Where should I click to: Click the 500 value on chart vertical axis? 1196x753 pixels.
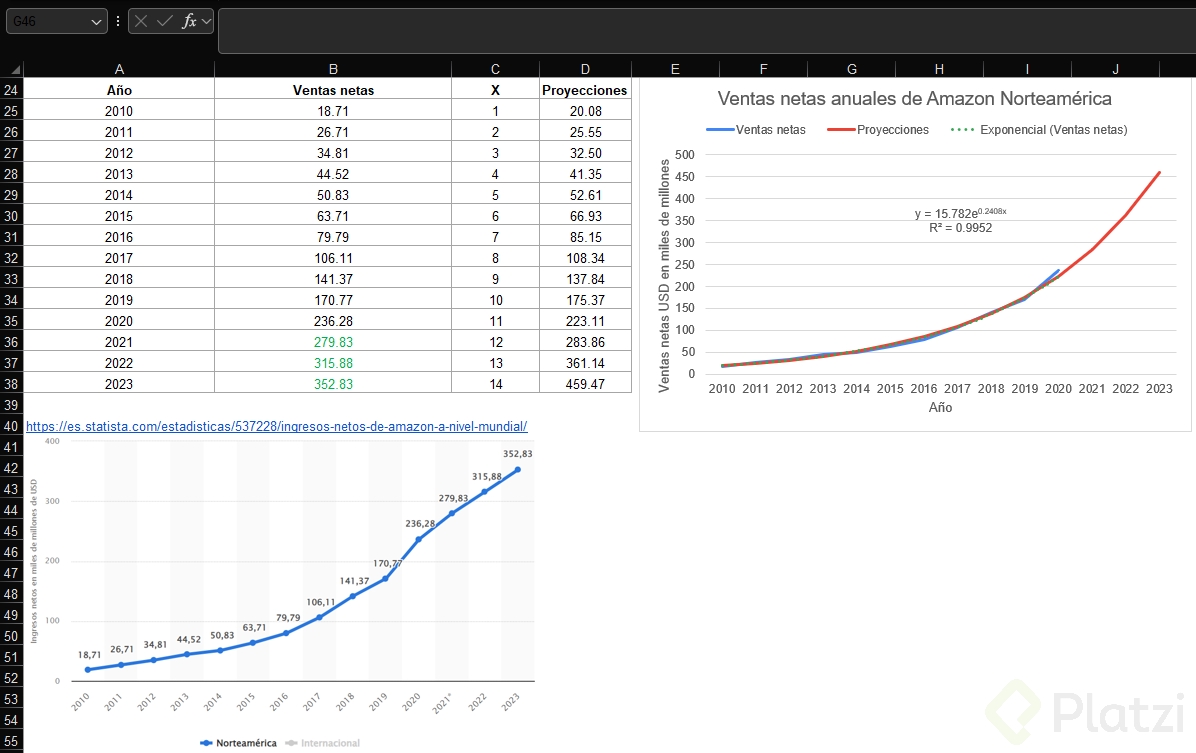click(685, 155)
